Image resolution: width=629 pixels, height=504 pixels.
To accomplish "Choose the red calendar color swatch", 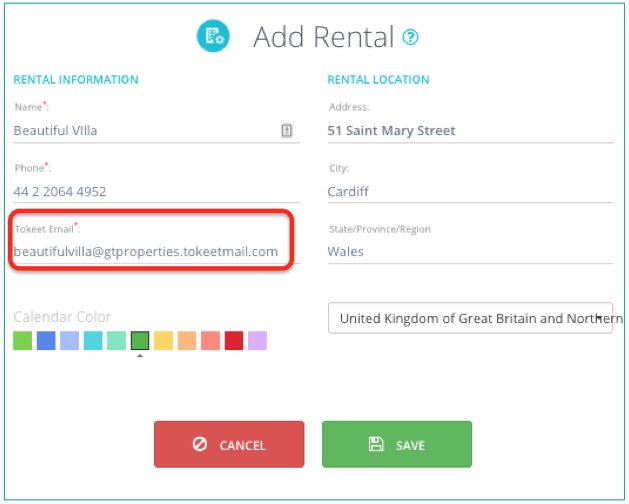I will tap(234, 341).
